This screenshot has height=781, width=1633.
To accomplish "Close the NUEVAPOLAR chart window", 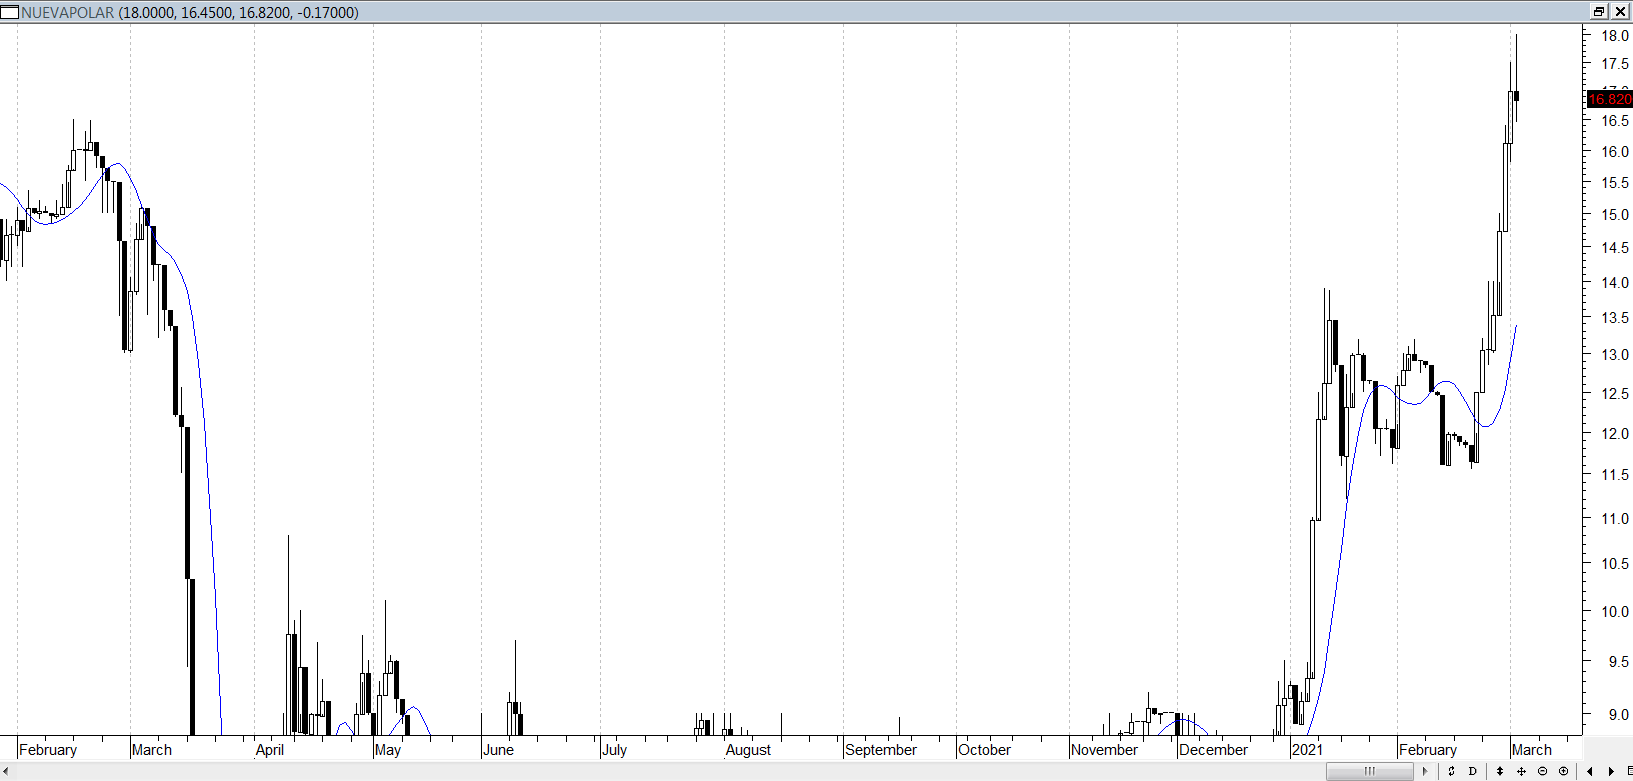I will pyautogui.click(x=1620, y=12).
